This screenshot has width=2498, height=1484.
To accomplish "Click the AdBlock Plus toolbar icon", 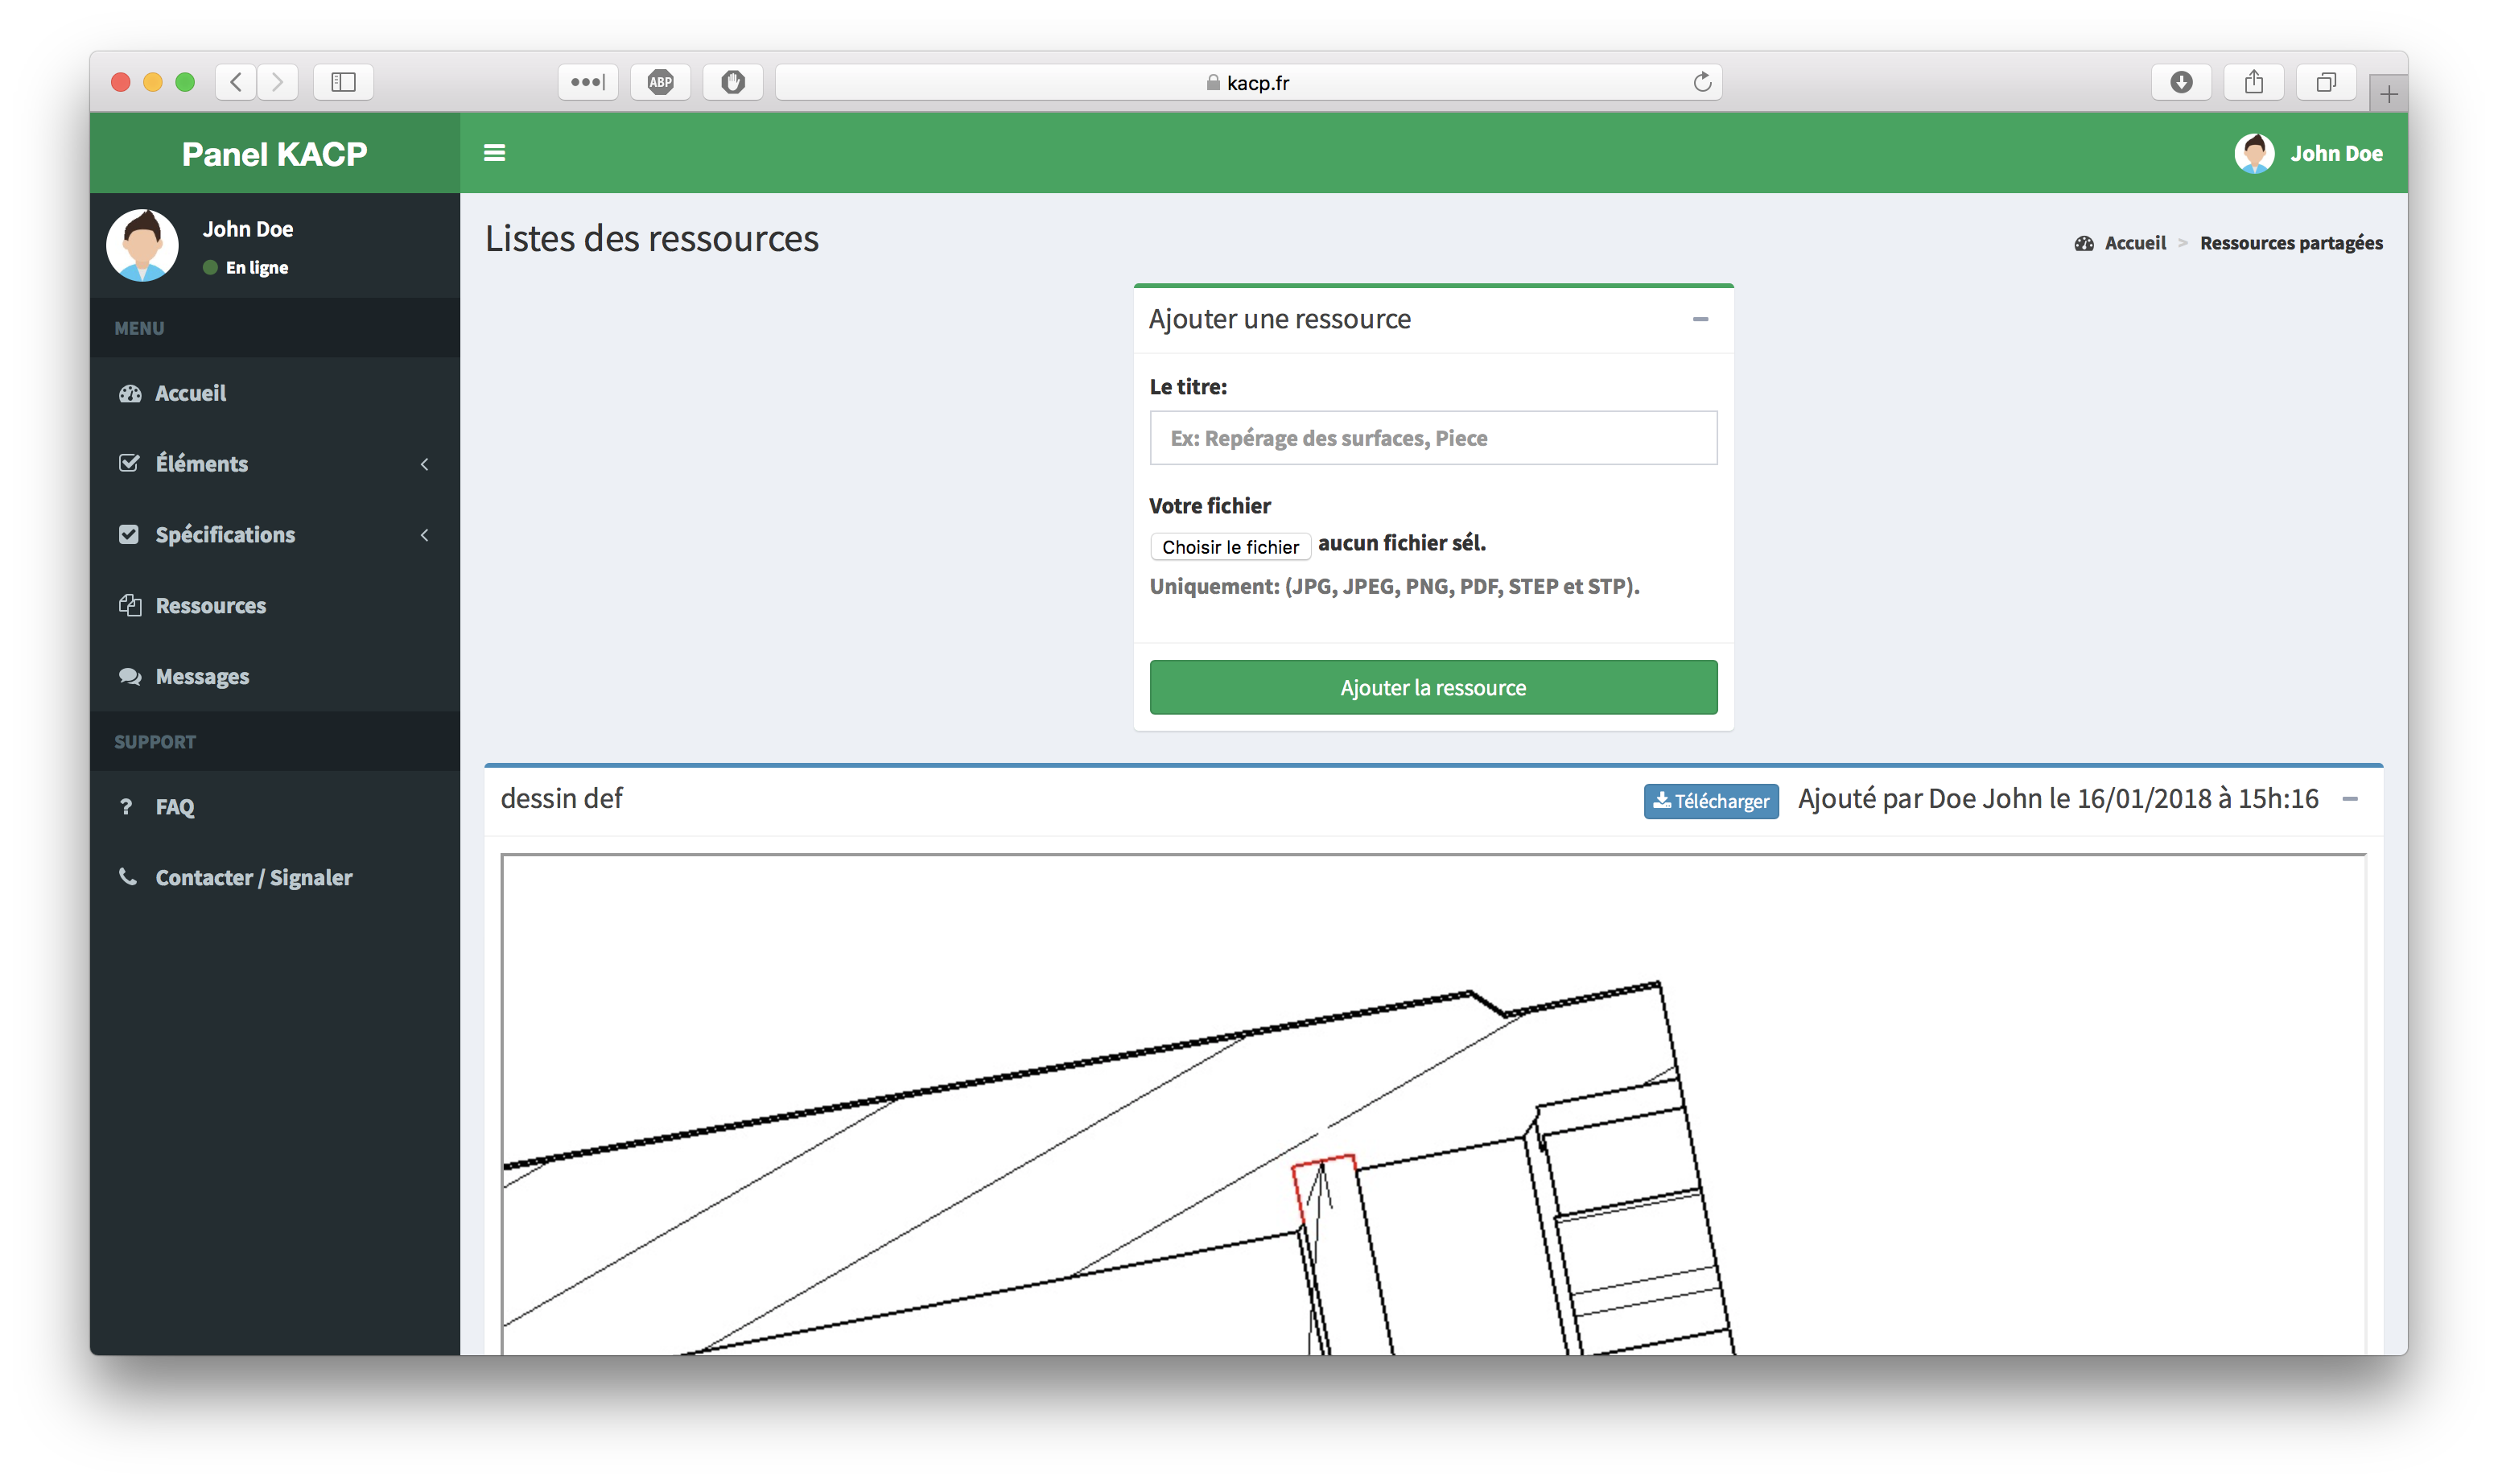I will point(660,82).
